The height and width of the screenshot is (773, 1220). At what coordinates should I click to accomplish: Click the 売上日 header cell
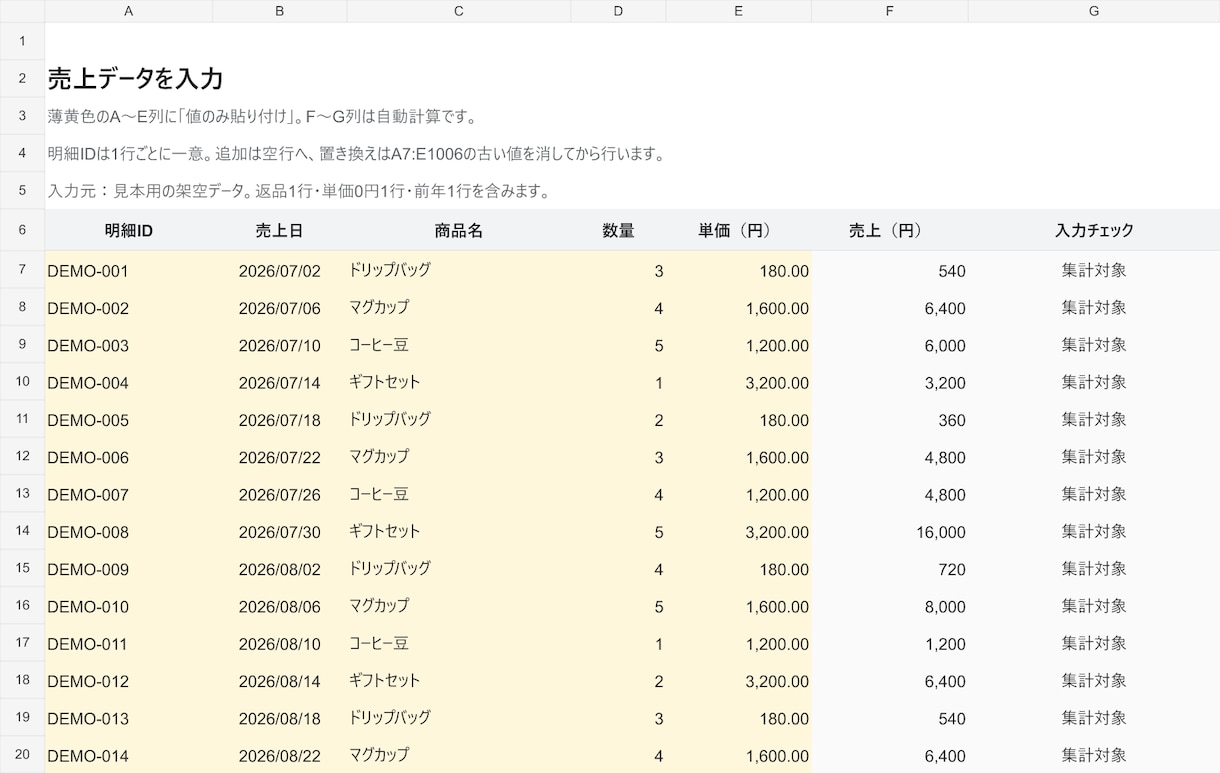[280, 231]
